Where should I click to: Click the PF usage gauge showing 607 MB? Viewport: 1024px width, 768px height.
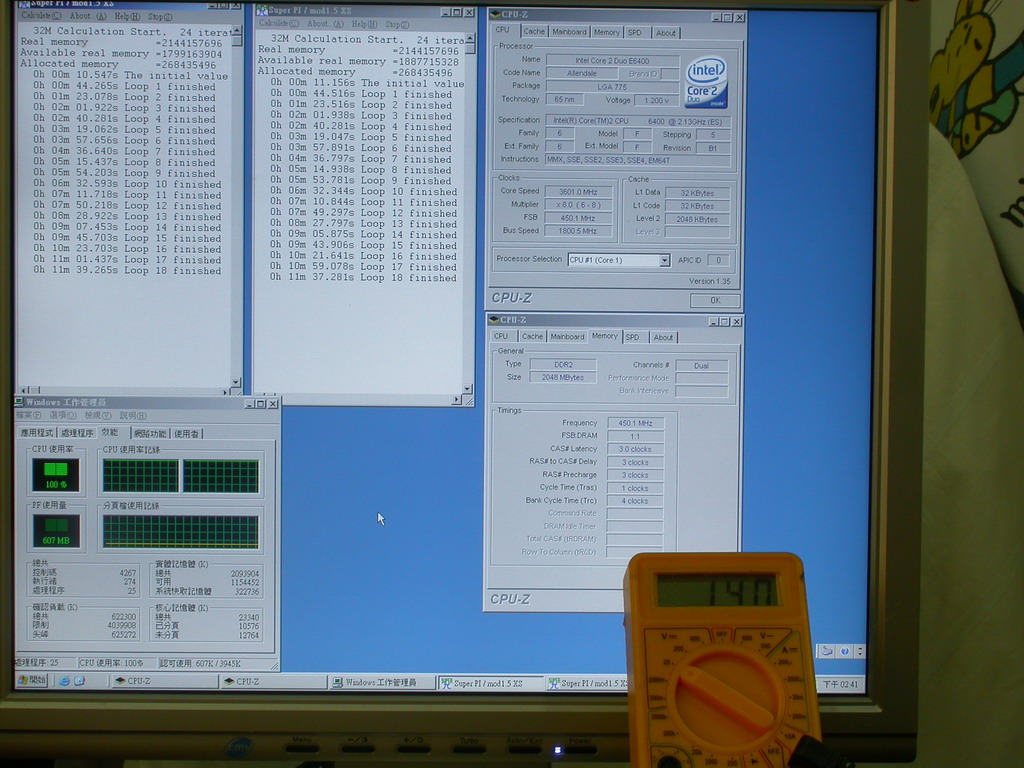56,531
